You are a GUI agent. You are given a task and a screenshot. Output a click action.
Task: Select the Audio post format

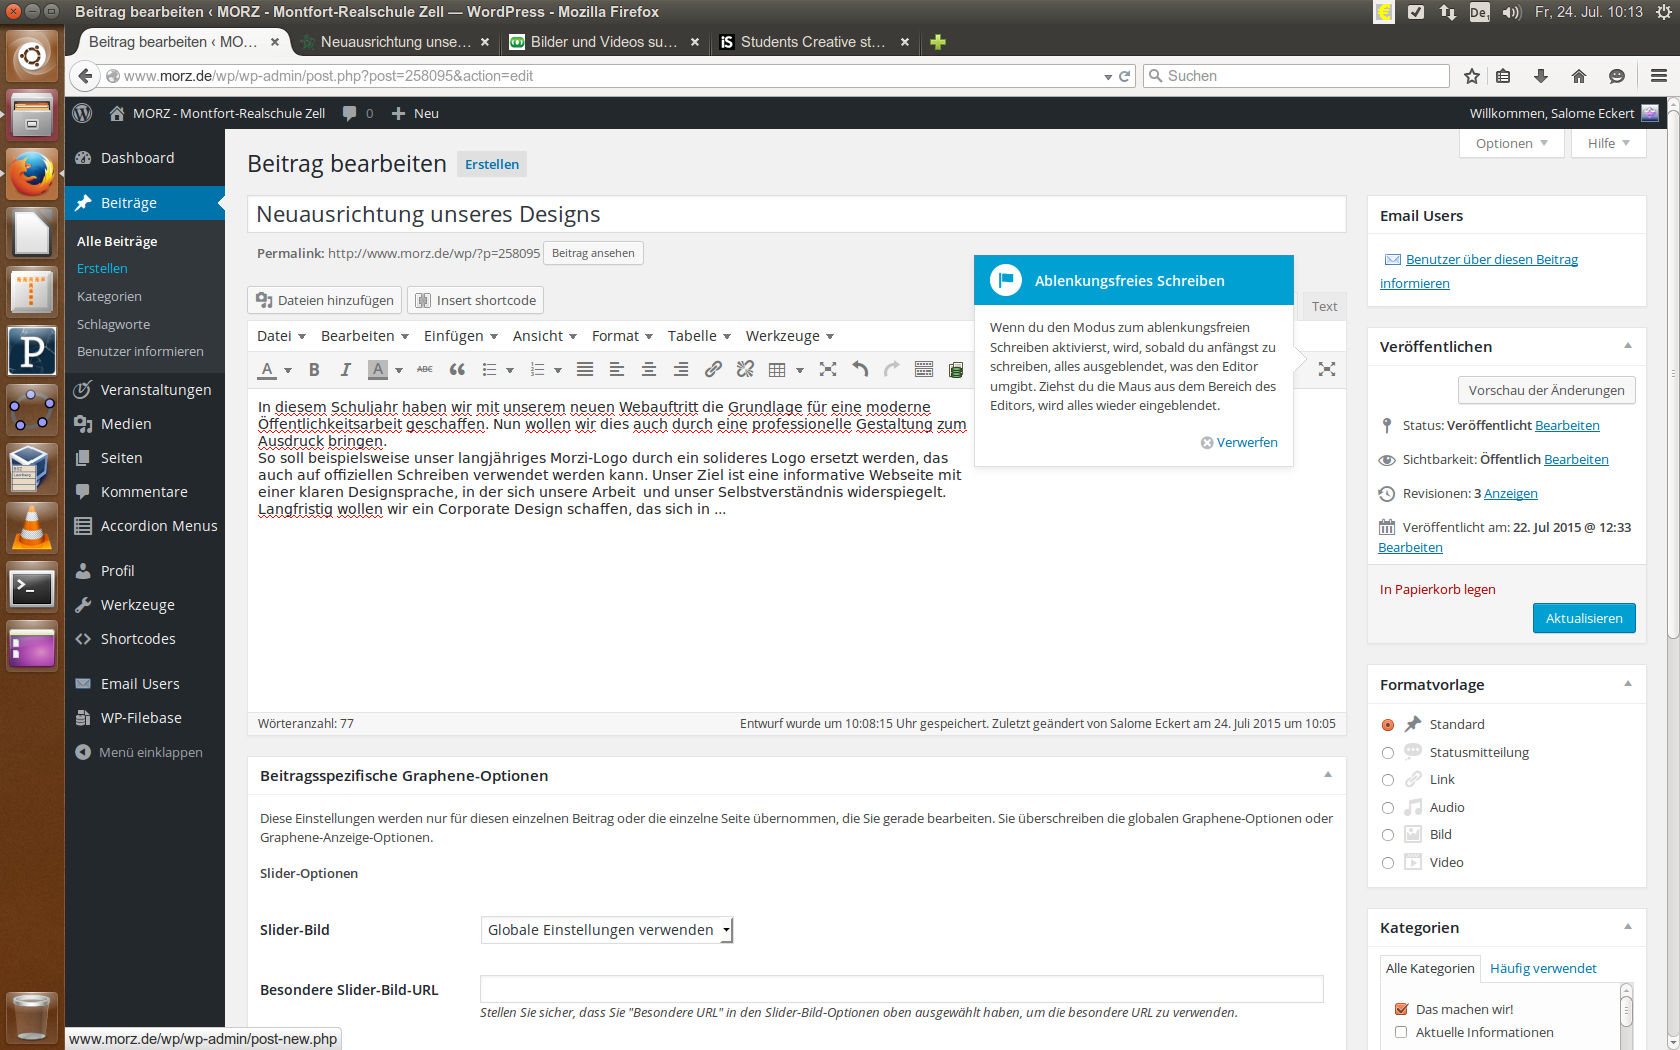1388,808
